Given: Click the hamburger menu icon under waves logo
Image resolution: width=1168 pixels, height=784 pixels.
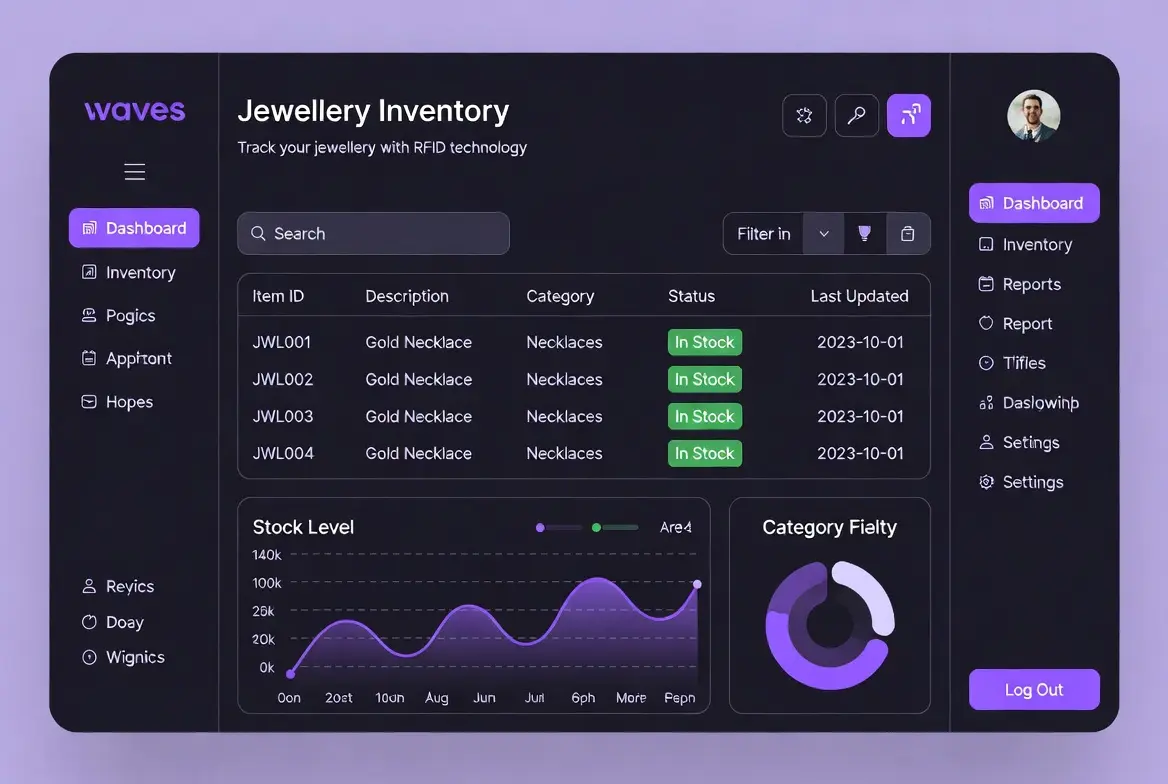Looking at the screenshot, I should 135,172.
